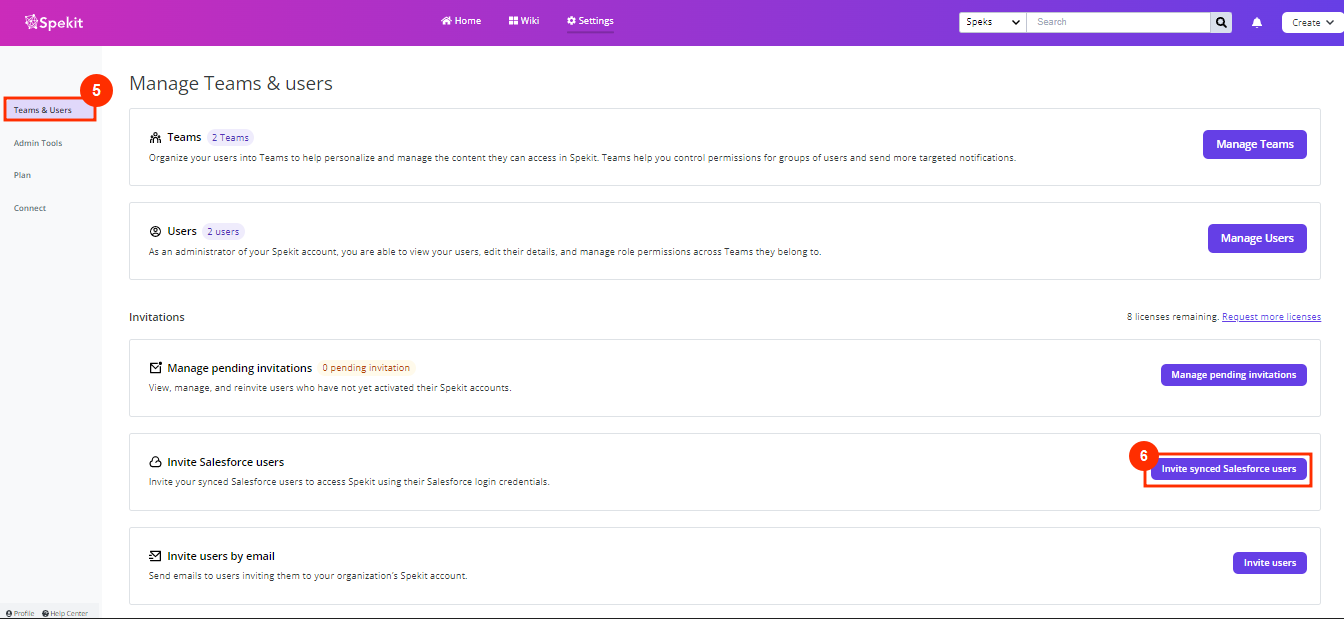Click the 'Manage pending invitations' card title
Image resolution: width=1344 pixels, height=619 pixels.
240,368
